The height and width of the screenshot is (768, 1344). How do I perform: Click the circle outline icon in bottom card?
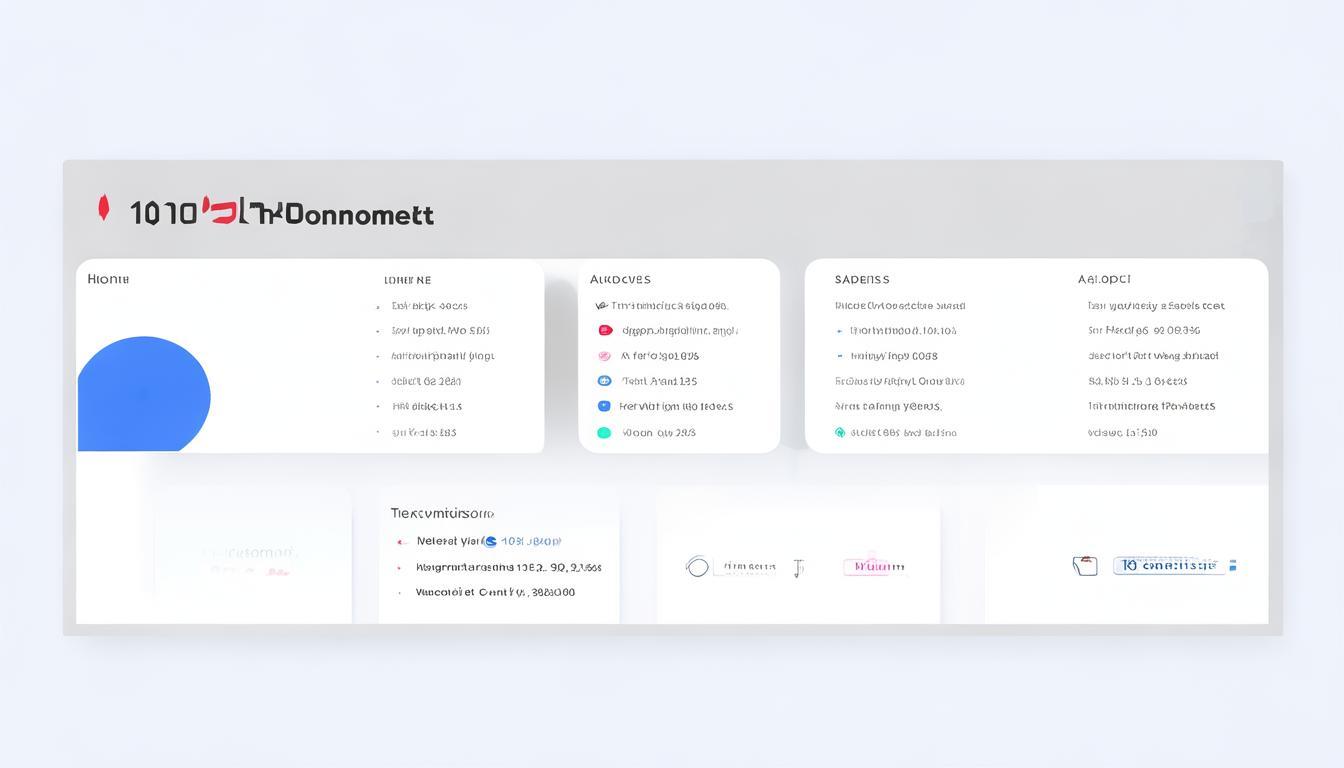pyautogui.click(x=697, y=567)
